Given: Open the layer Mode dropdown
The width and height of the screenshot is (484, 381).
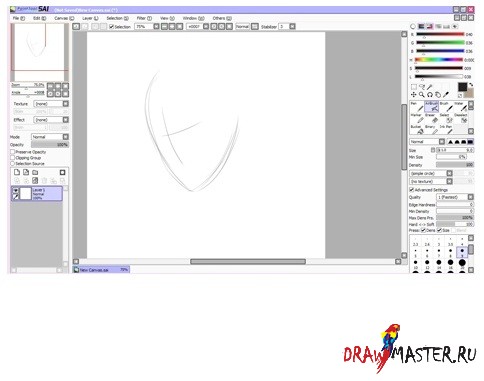Looking at the screenshot, I should 50,137.
